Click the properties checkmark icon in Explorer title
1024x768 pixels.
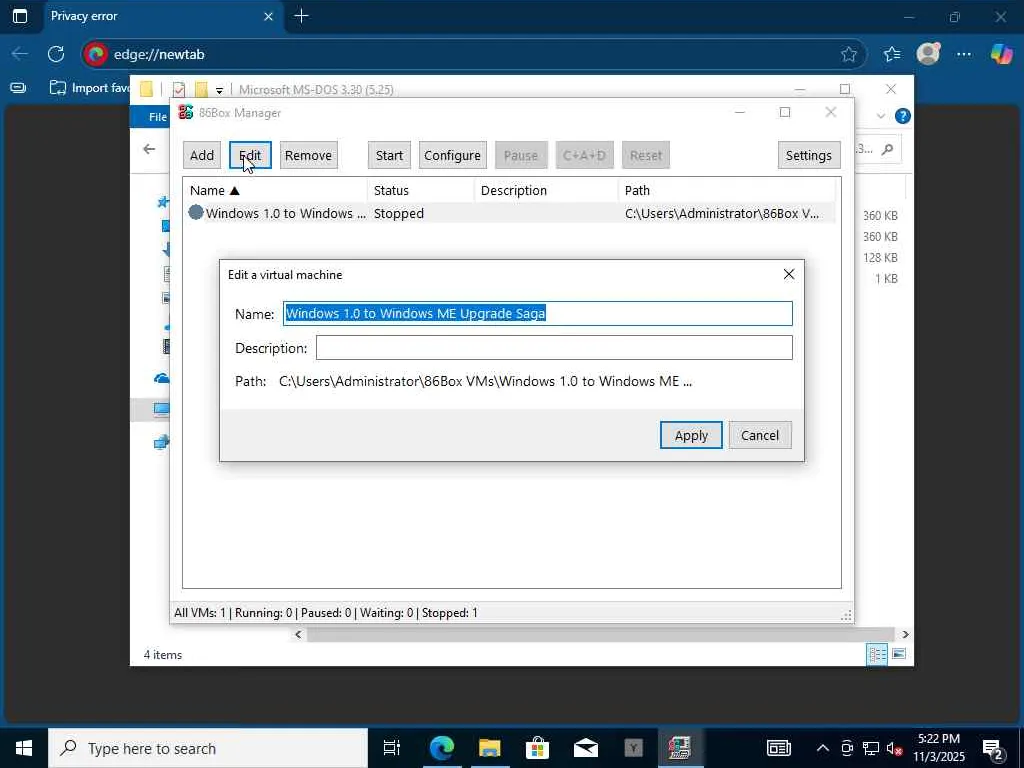(179, 89)
